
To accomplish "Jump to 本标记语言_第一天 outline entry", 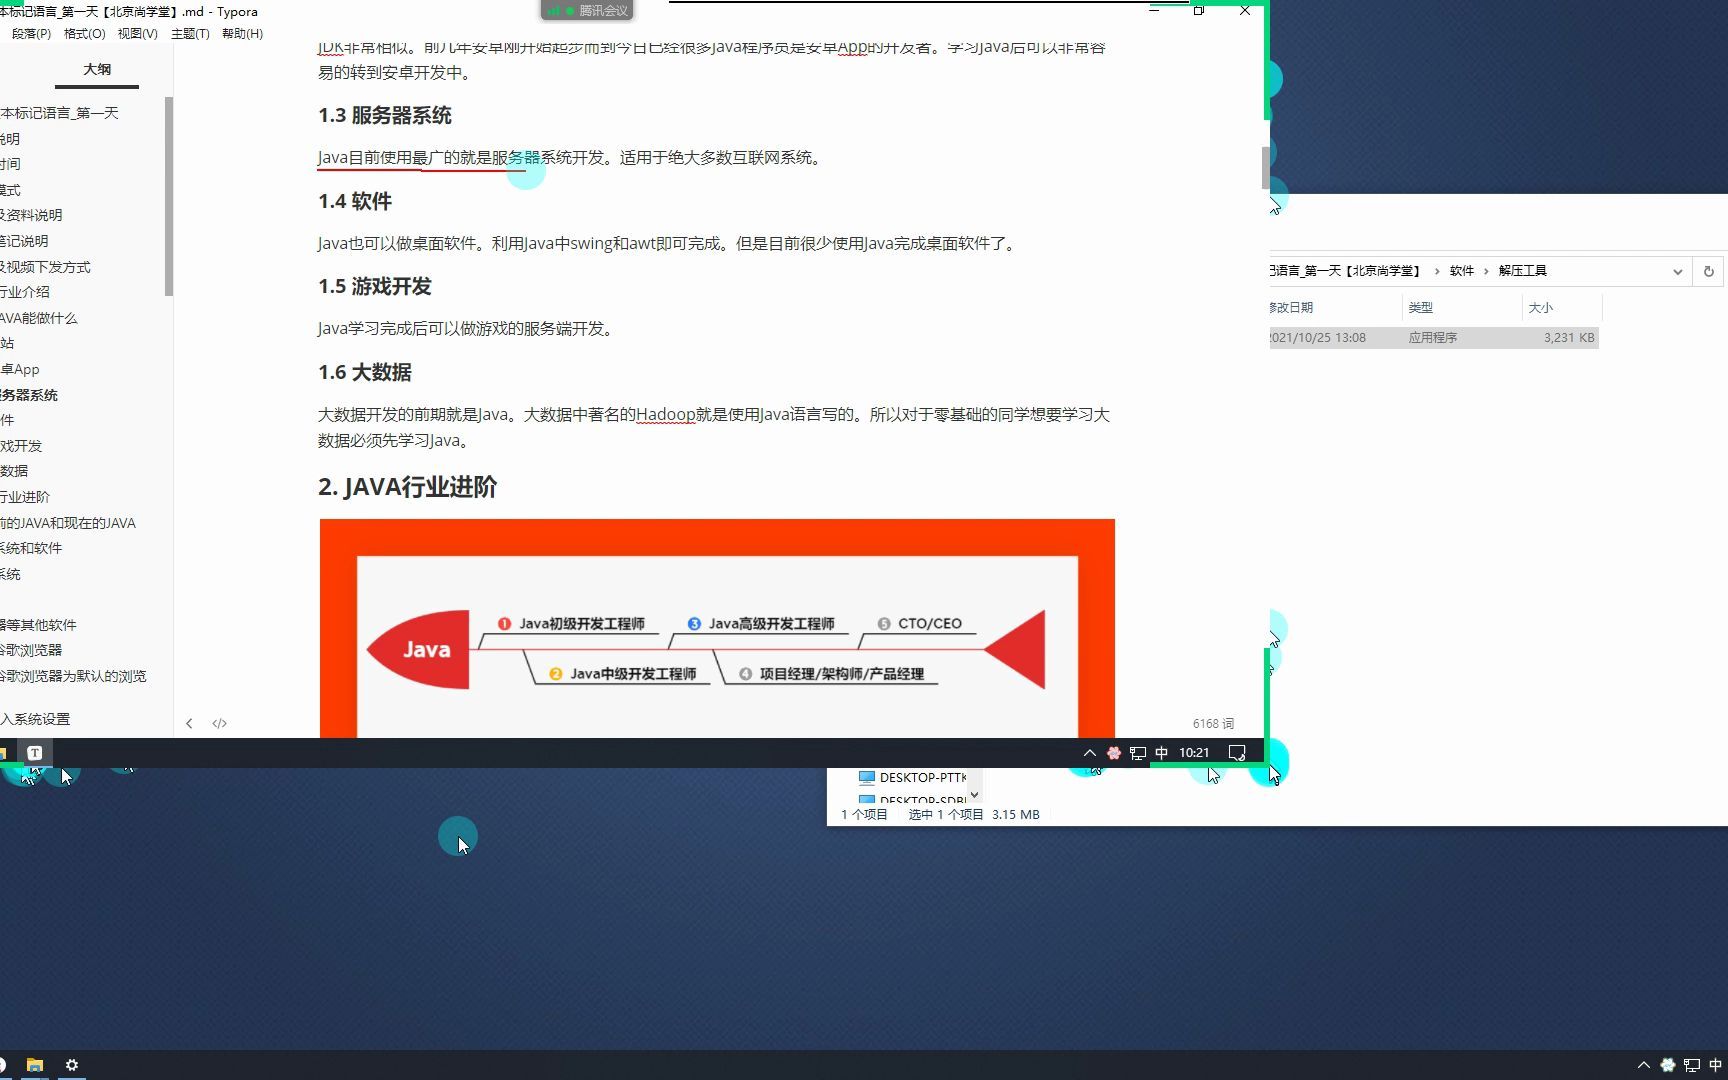I will pyautogui.click(x=59, y=113).
